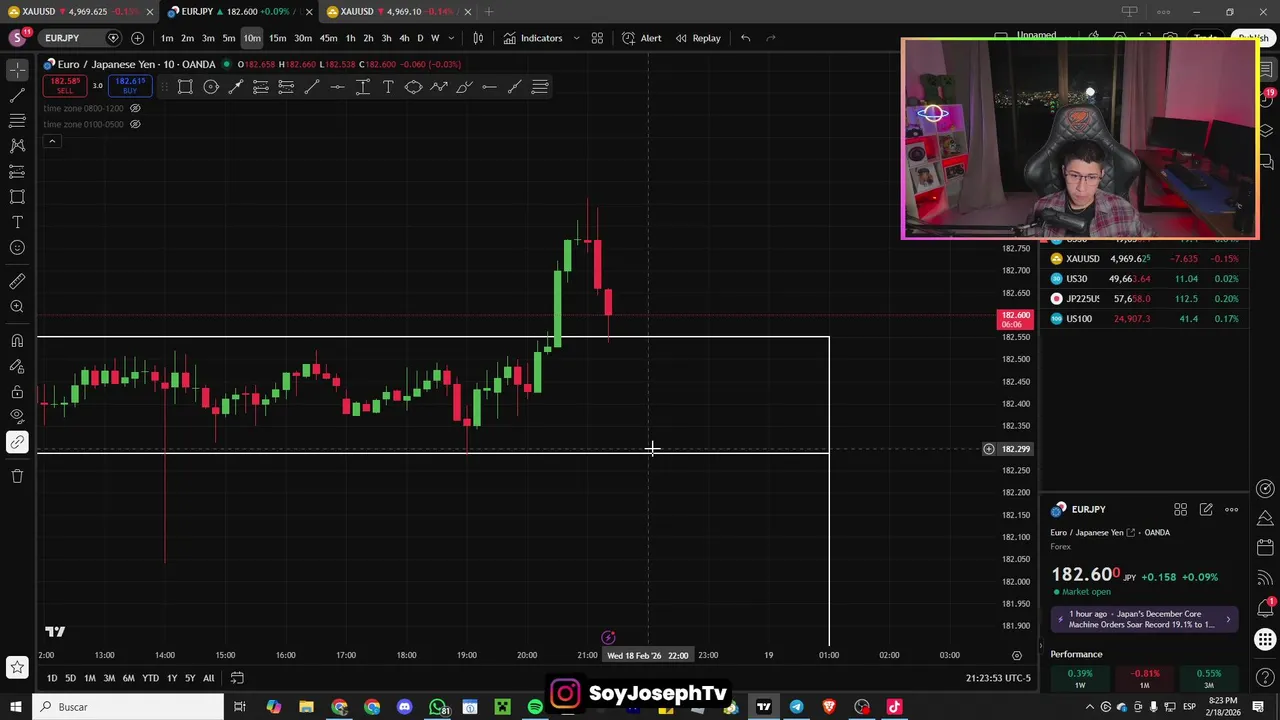Toggle magnet mode
Viewport: 1280px width, 720px height.
pyautogui.click(x=17, y=341)
